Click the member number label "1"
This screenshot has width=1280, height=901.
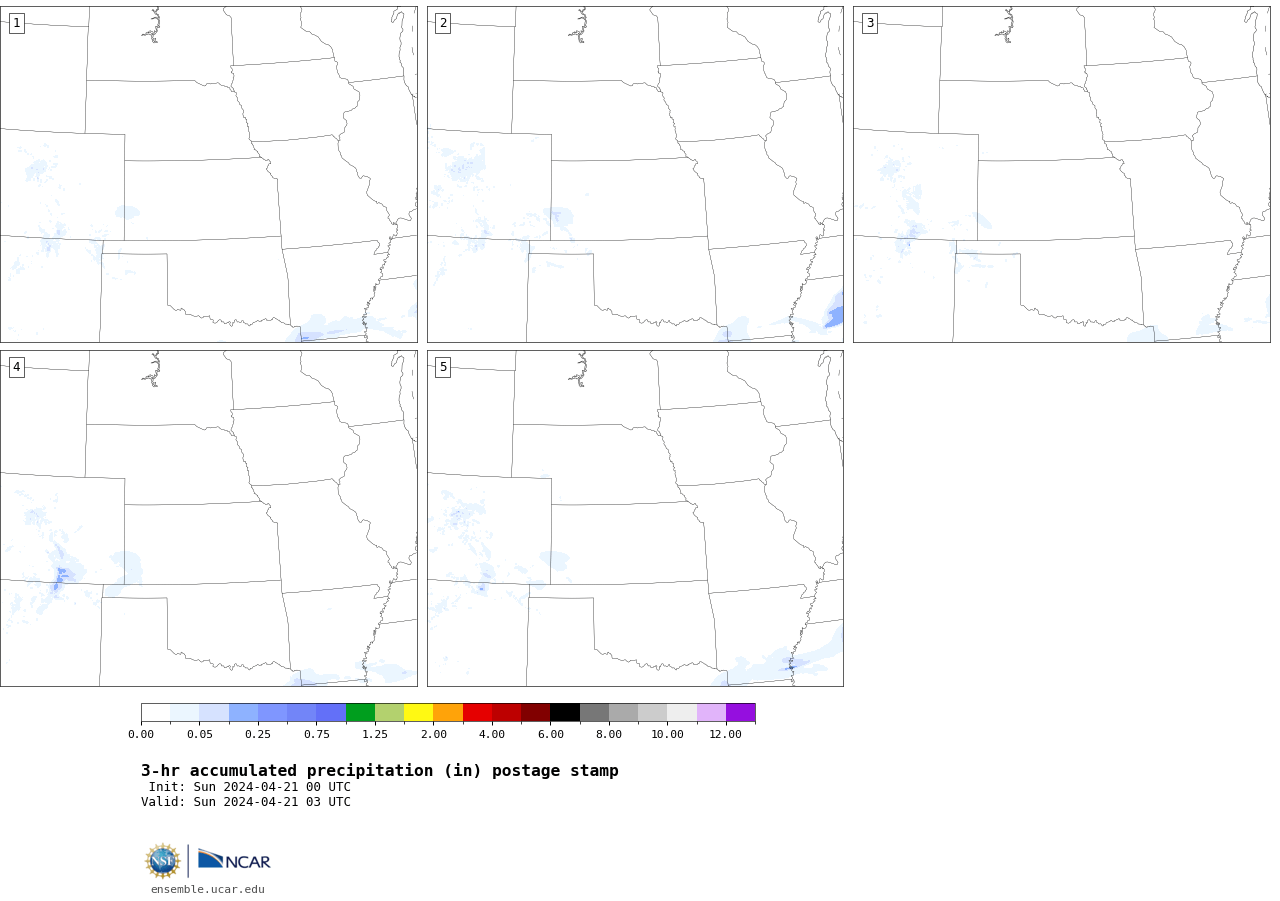(16, 23)
